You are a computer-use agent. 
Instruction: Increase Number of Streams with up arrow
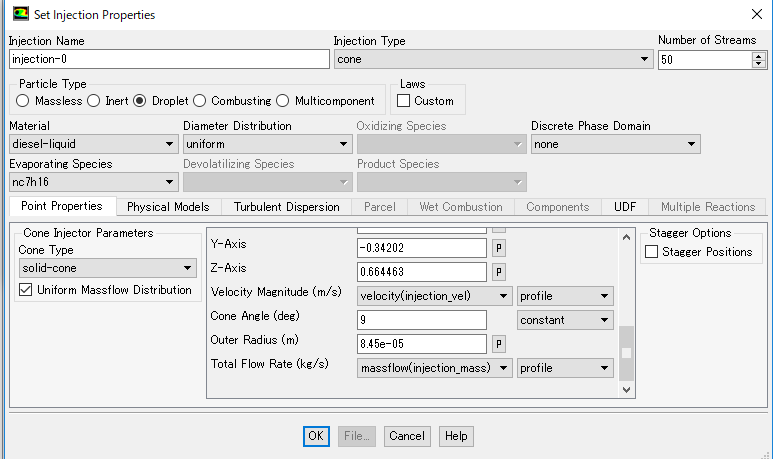pyautogui.click(x=759, y=56)
